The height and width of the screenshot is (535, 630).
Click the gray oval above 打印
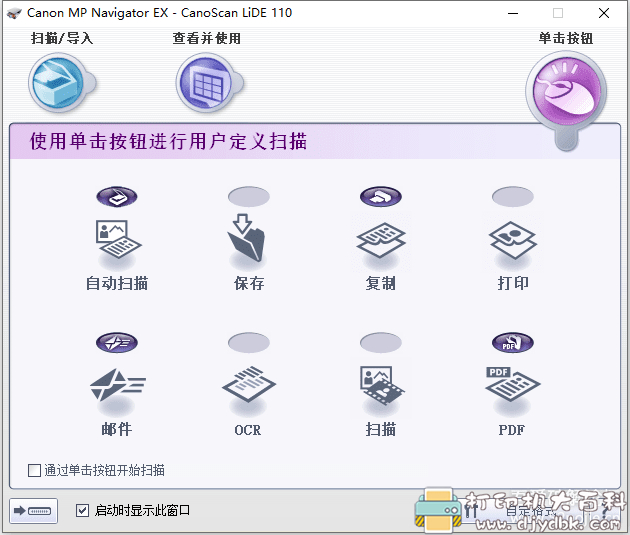click(x=513, y=197)
